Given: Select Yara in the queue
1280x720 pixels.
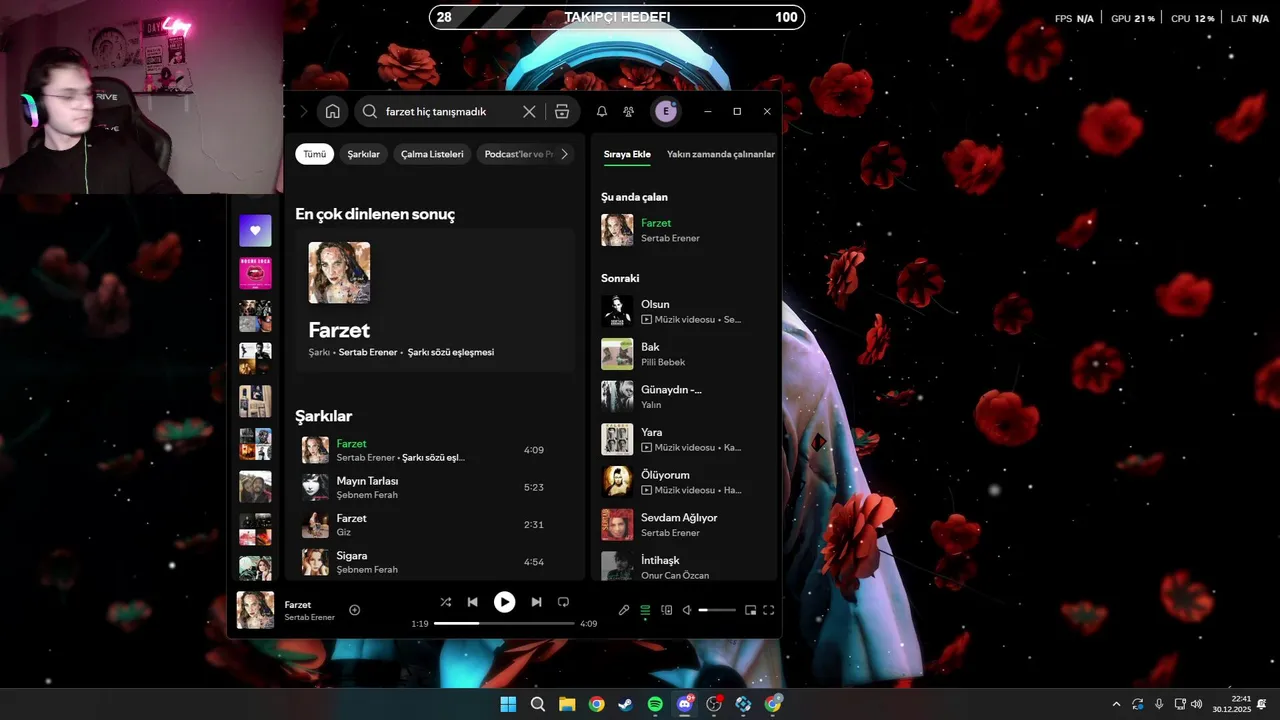Looking at the screenshot, I should pos(684,439).
